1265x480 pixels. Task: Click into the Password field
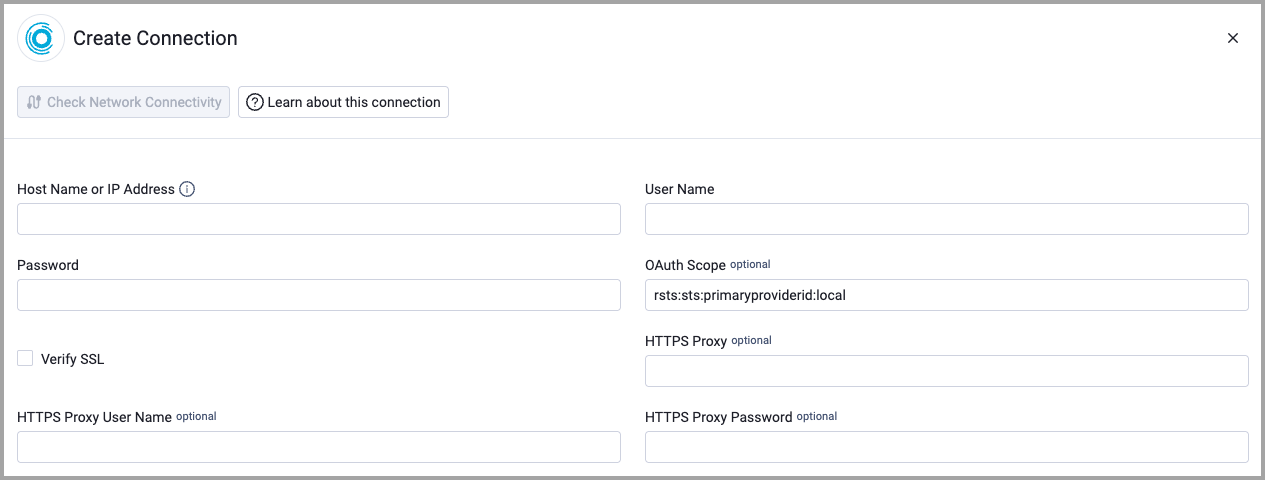(319, 295)
